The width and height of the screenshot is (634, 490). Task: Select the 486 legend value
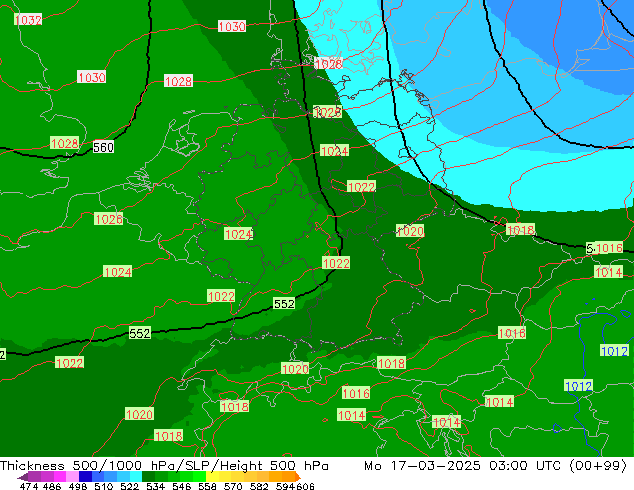coord(52,486)
